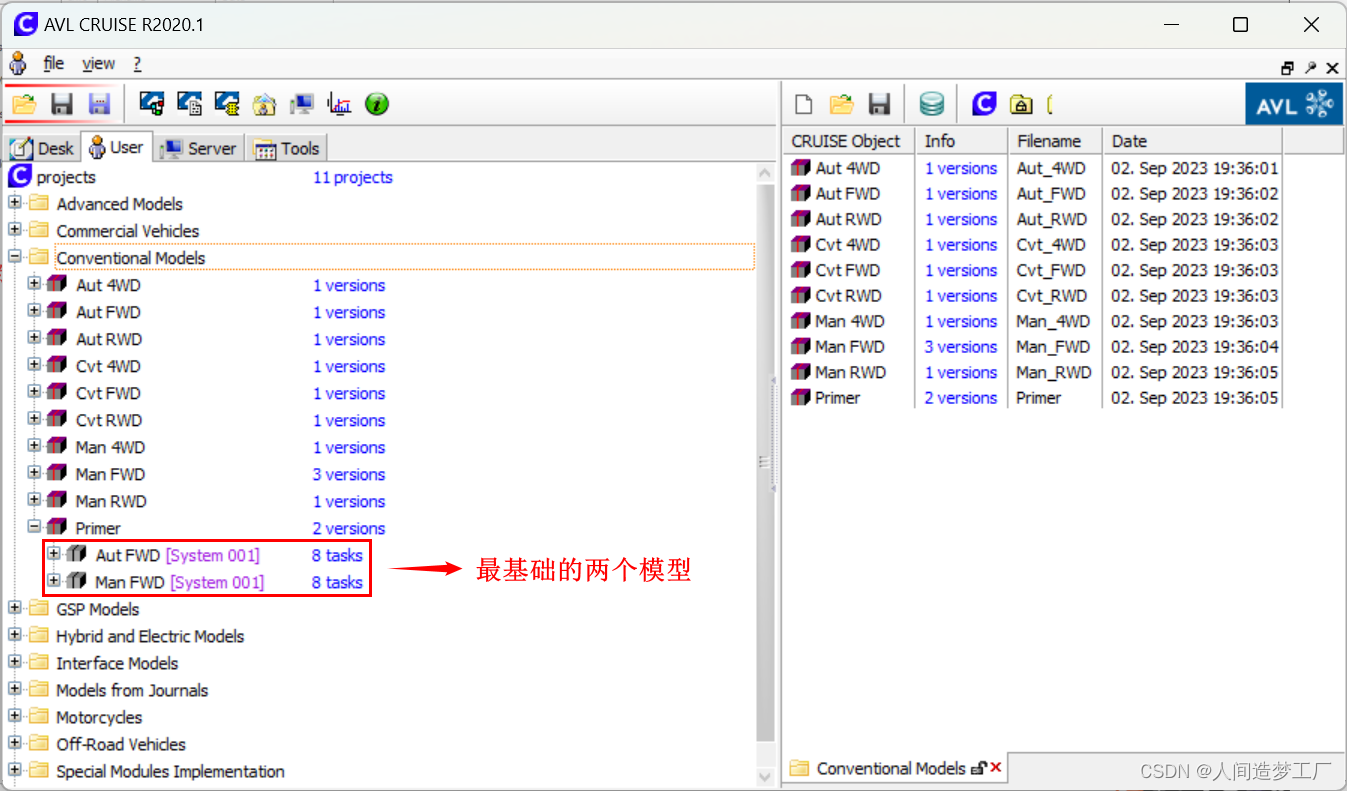This screenshot has width=1347, height=791.
Task: Expand the Motorcycles folder
Action: [15, 716]
